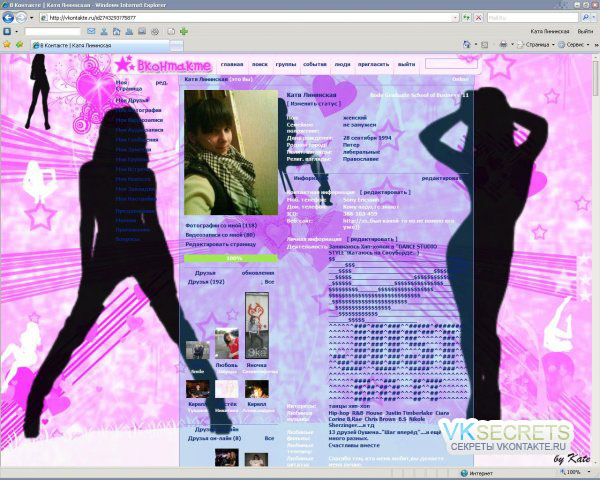This screenshot has height=480, width=600.
Task: Open Мои Друзья in left sidebar
Action: (132, 100)
